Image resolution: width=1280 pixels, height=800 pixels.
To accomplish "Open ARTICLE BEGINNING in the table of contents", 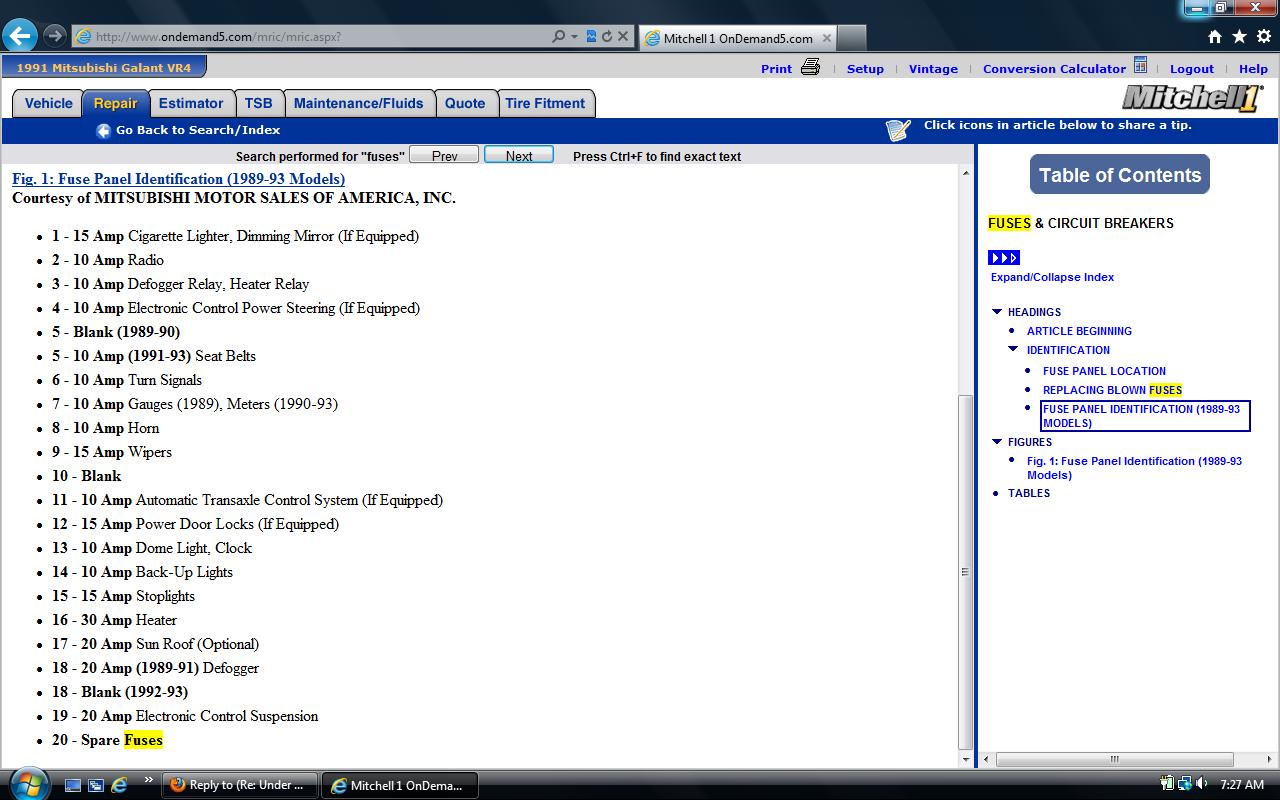I will pos(1079,331).
